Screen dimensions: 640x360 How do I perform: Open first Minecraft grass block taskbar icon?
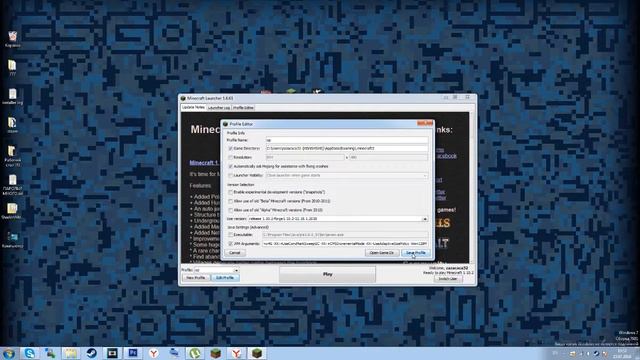pyautogui.click(x=216, y=353)
